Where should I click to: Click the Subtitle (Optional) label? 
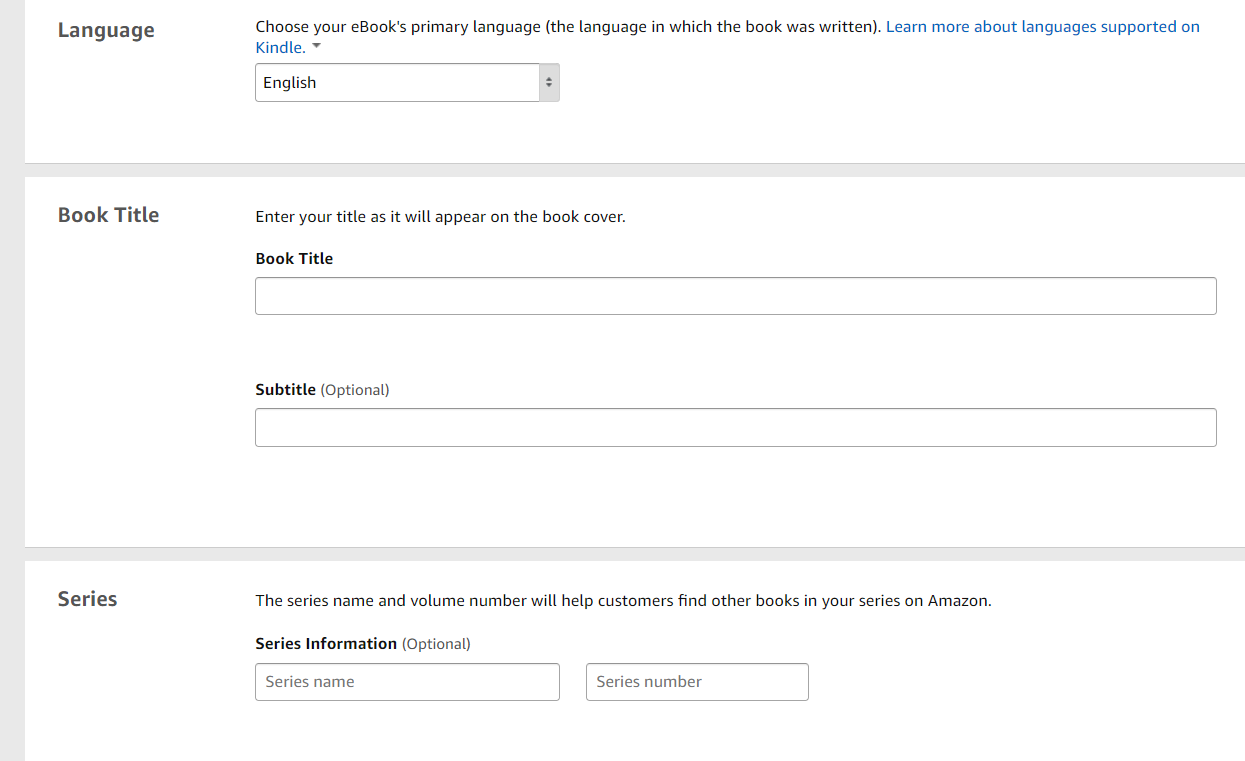click(x=322, y=390)
